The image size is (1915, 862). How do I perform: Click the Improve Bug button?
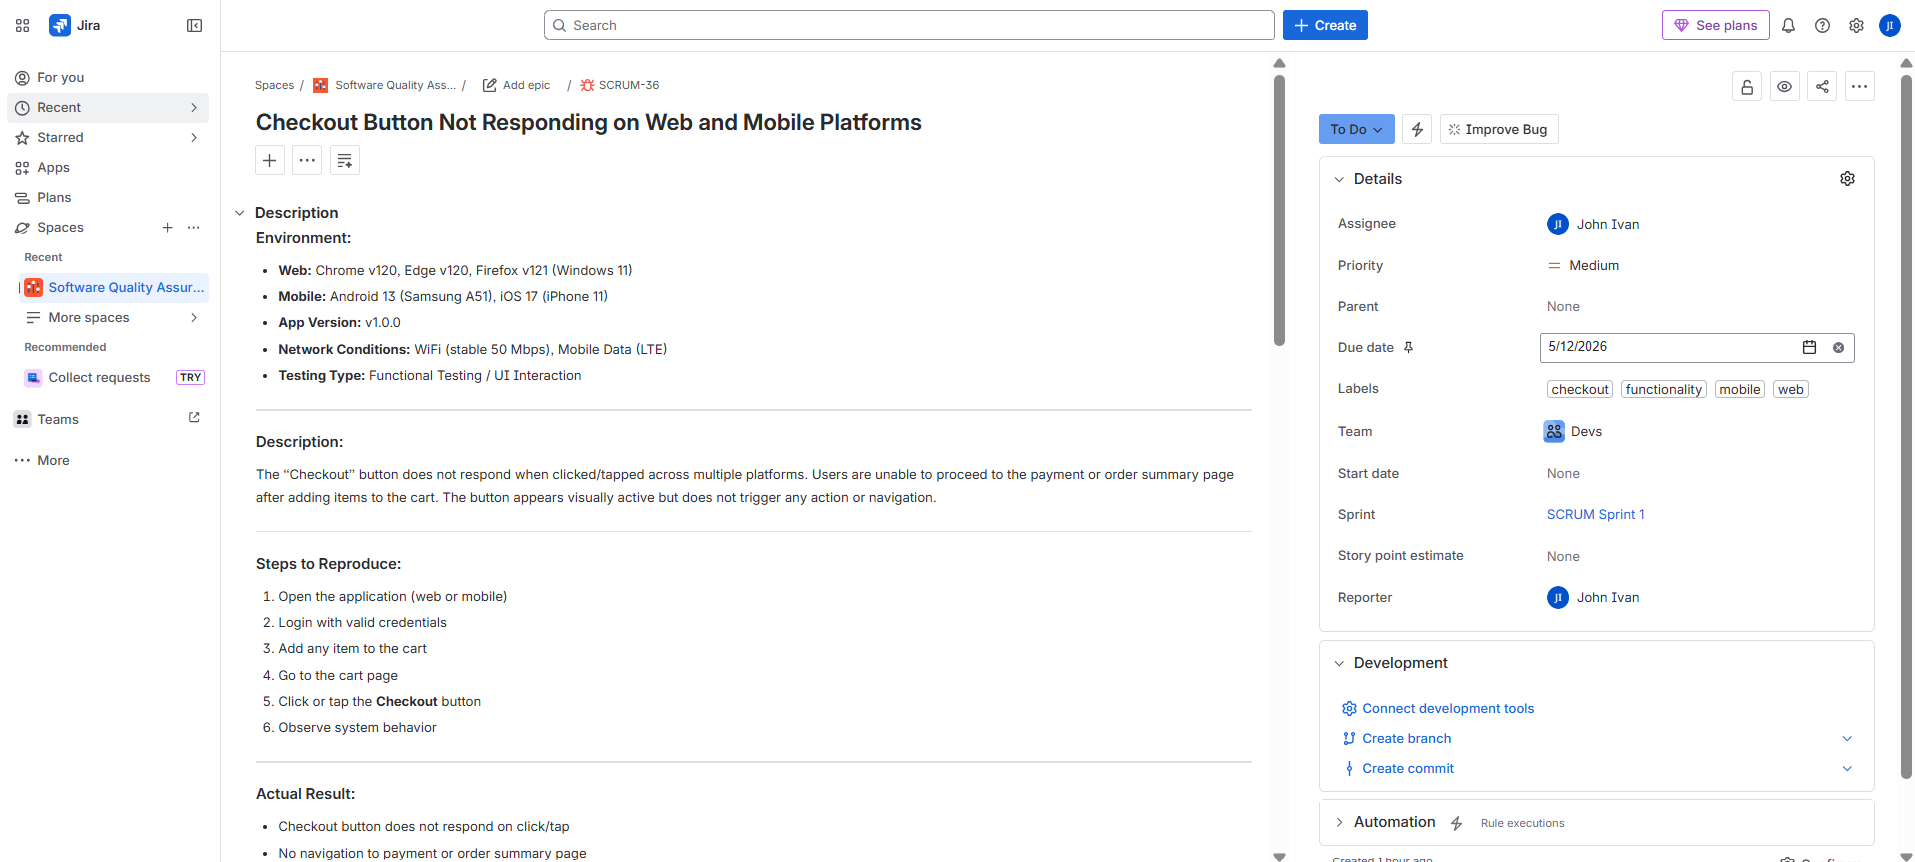pyautogui.click(x=1498, y=129)
